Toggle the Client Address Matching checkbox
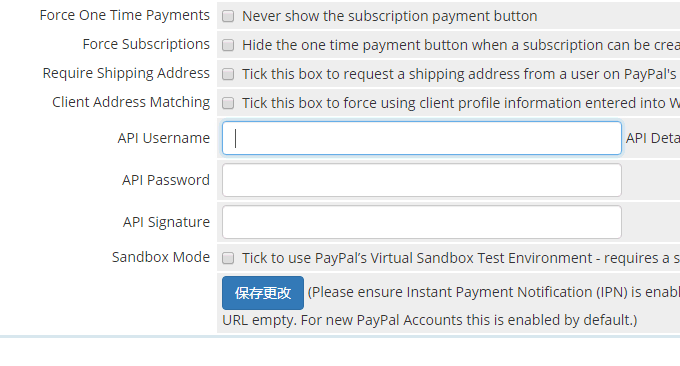This screenshot has height=366, width=680. coord(228,103)
